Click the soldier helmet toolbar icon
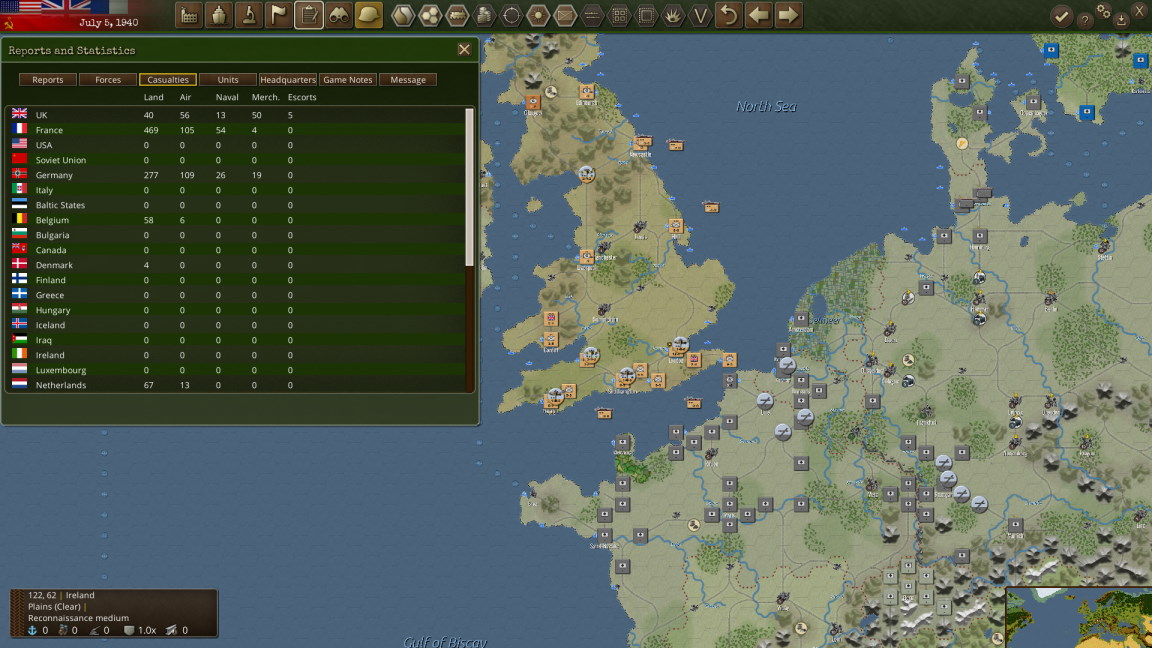 point(369,15)
